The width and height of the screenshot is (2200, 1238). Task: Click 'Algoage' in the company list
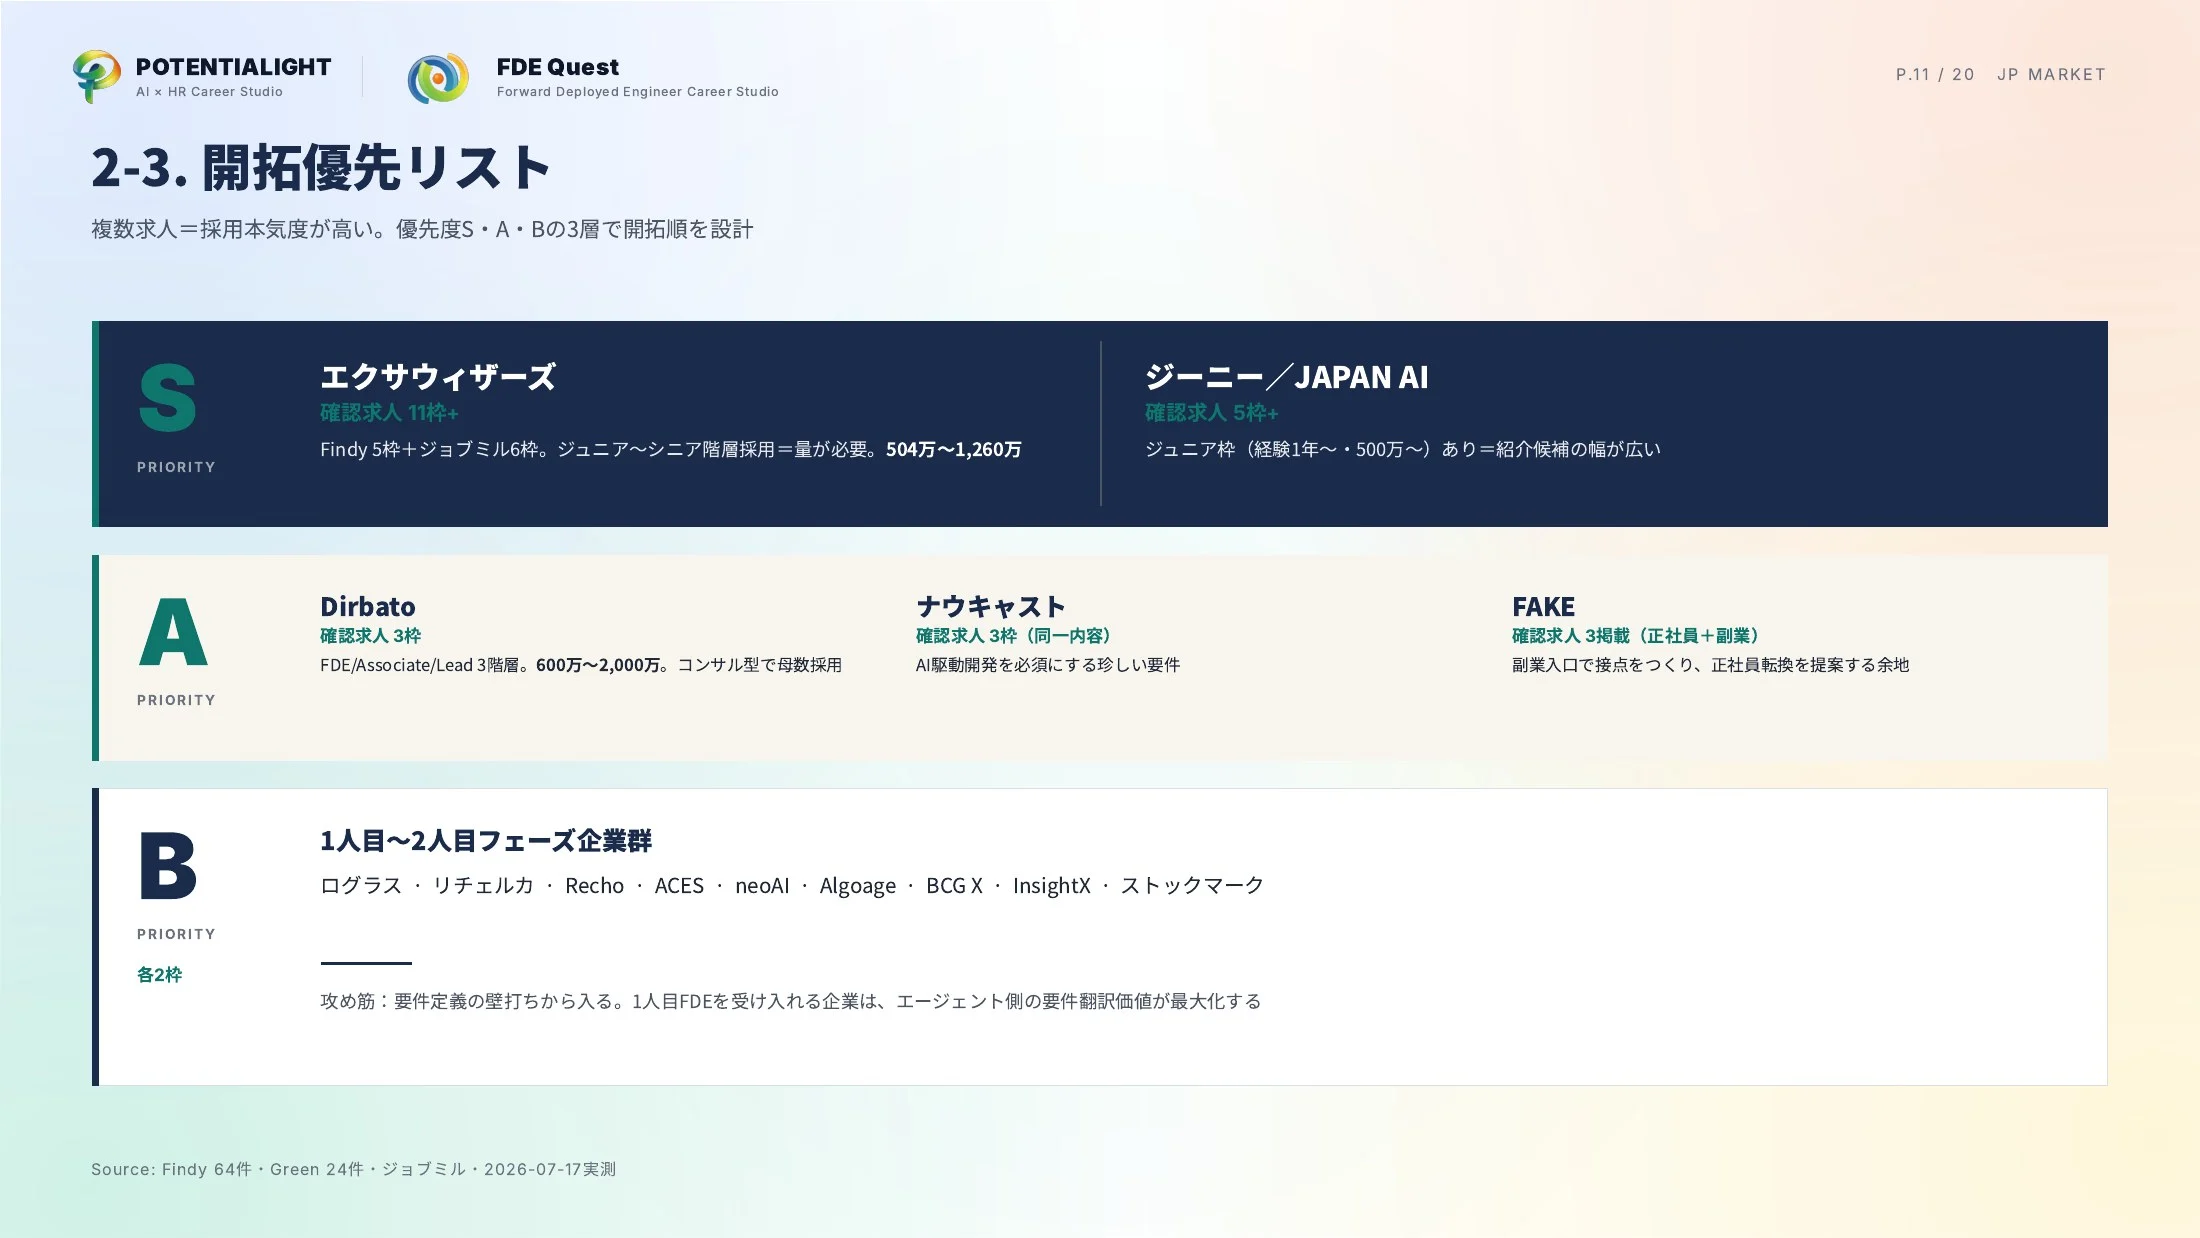tap(858, 886)
